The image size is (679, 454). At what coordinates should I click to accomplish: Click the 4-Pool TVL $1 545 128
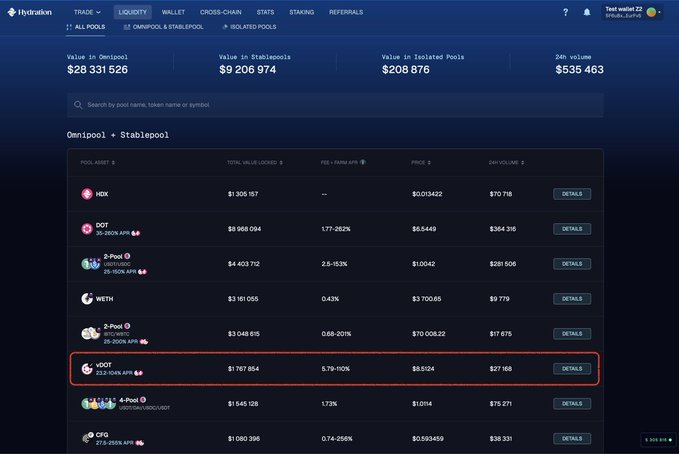243,403
